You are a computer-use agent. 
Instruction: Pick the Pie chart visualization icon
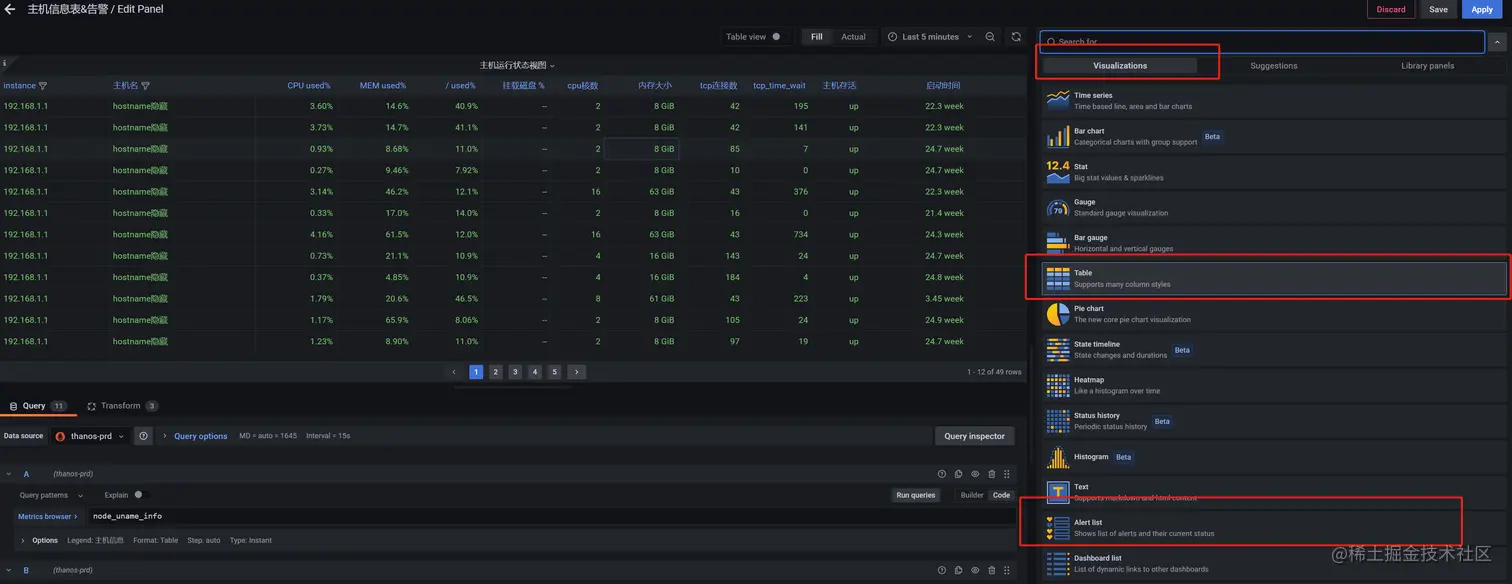click(x=1057, y=314)
